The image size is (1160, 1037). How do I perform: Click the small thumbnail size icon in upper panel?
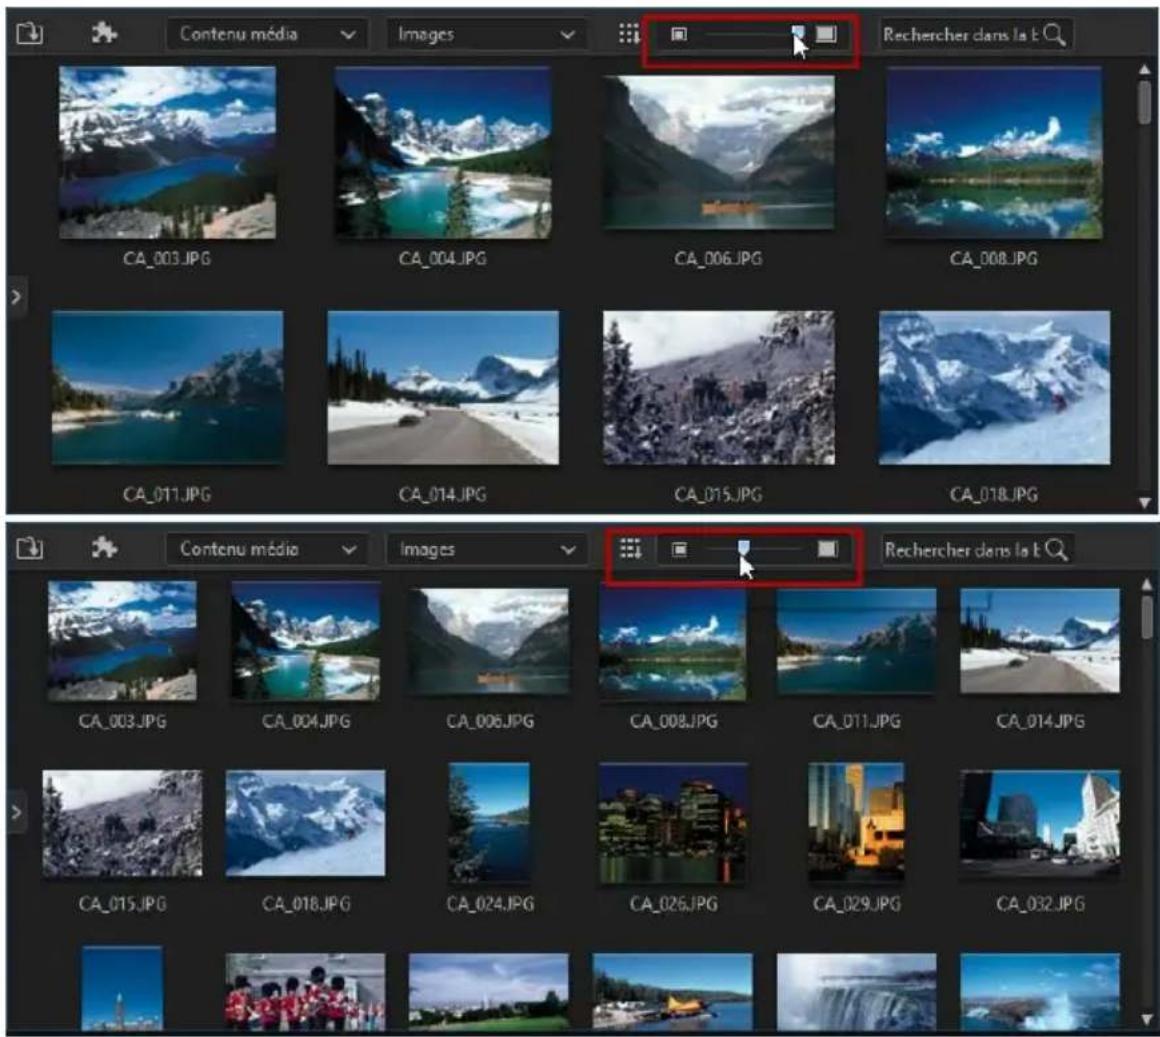click(x=679, y=34)
